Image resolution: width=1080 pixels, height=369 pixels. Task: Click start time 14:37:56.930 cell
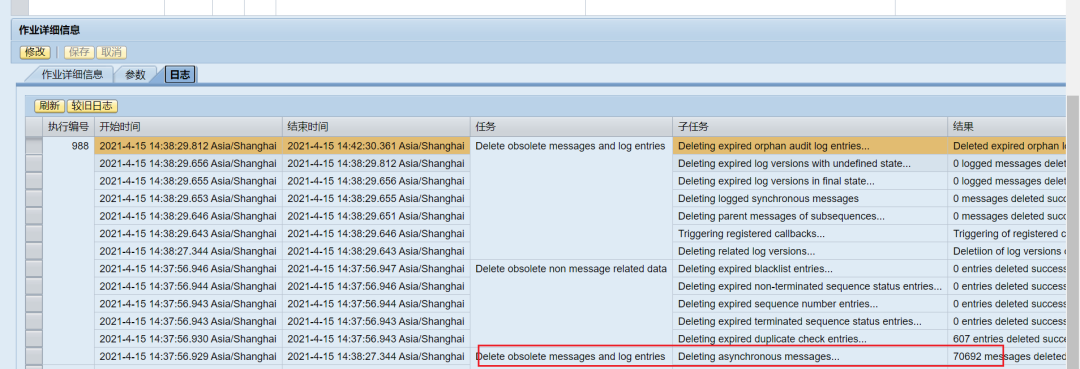[x=188, y=339]
